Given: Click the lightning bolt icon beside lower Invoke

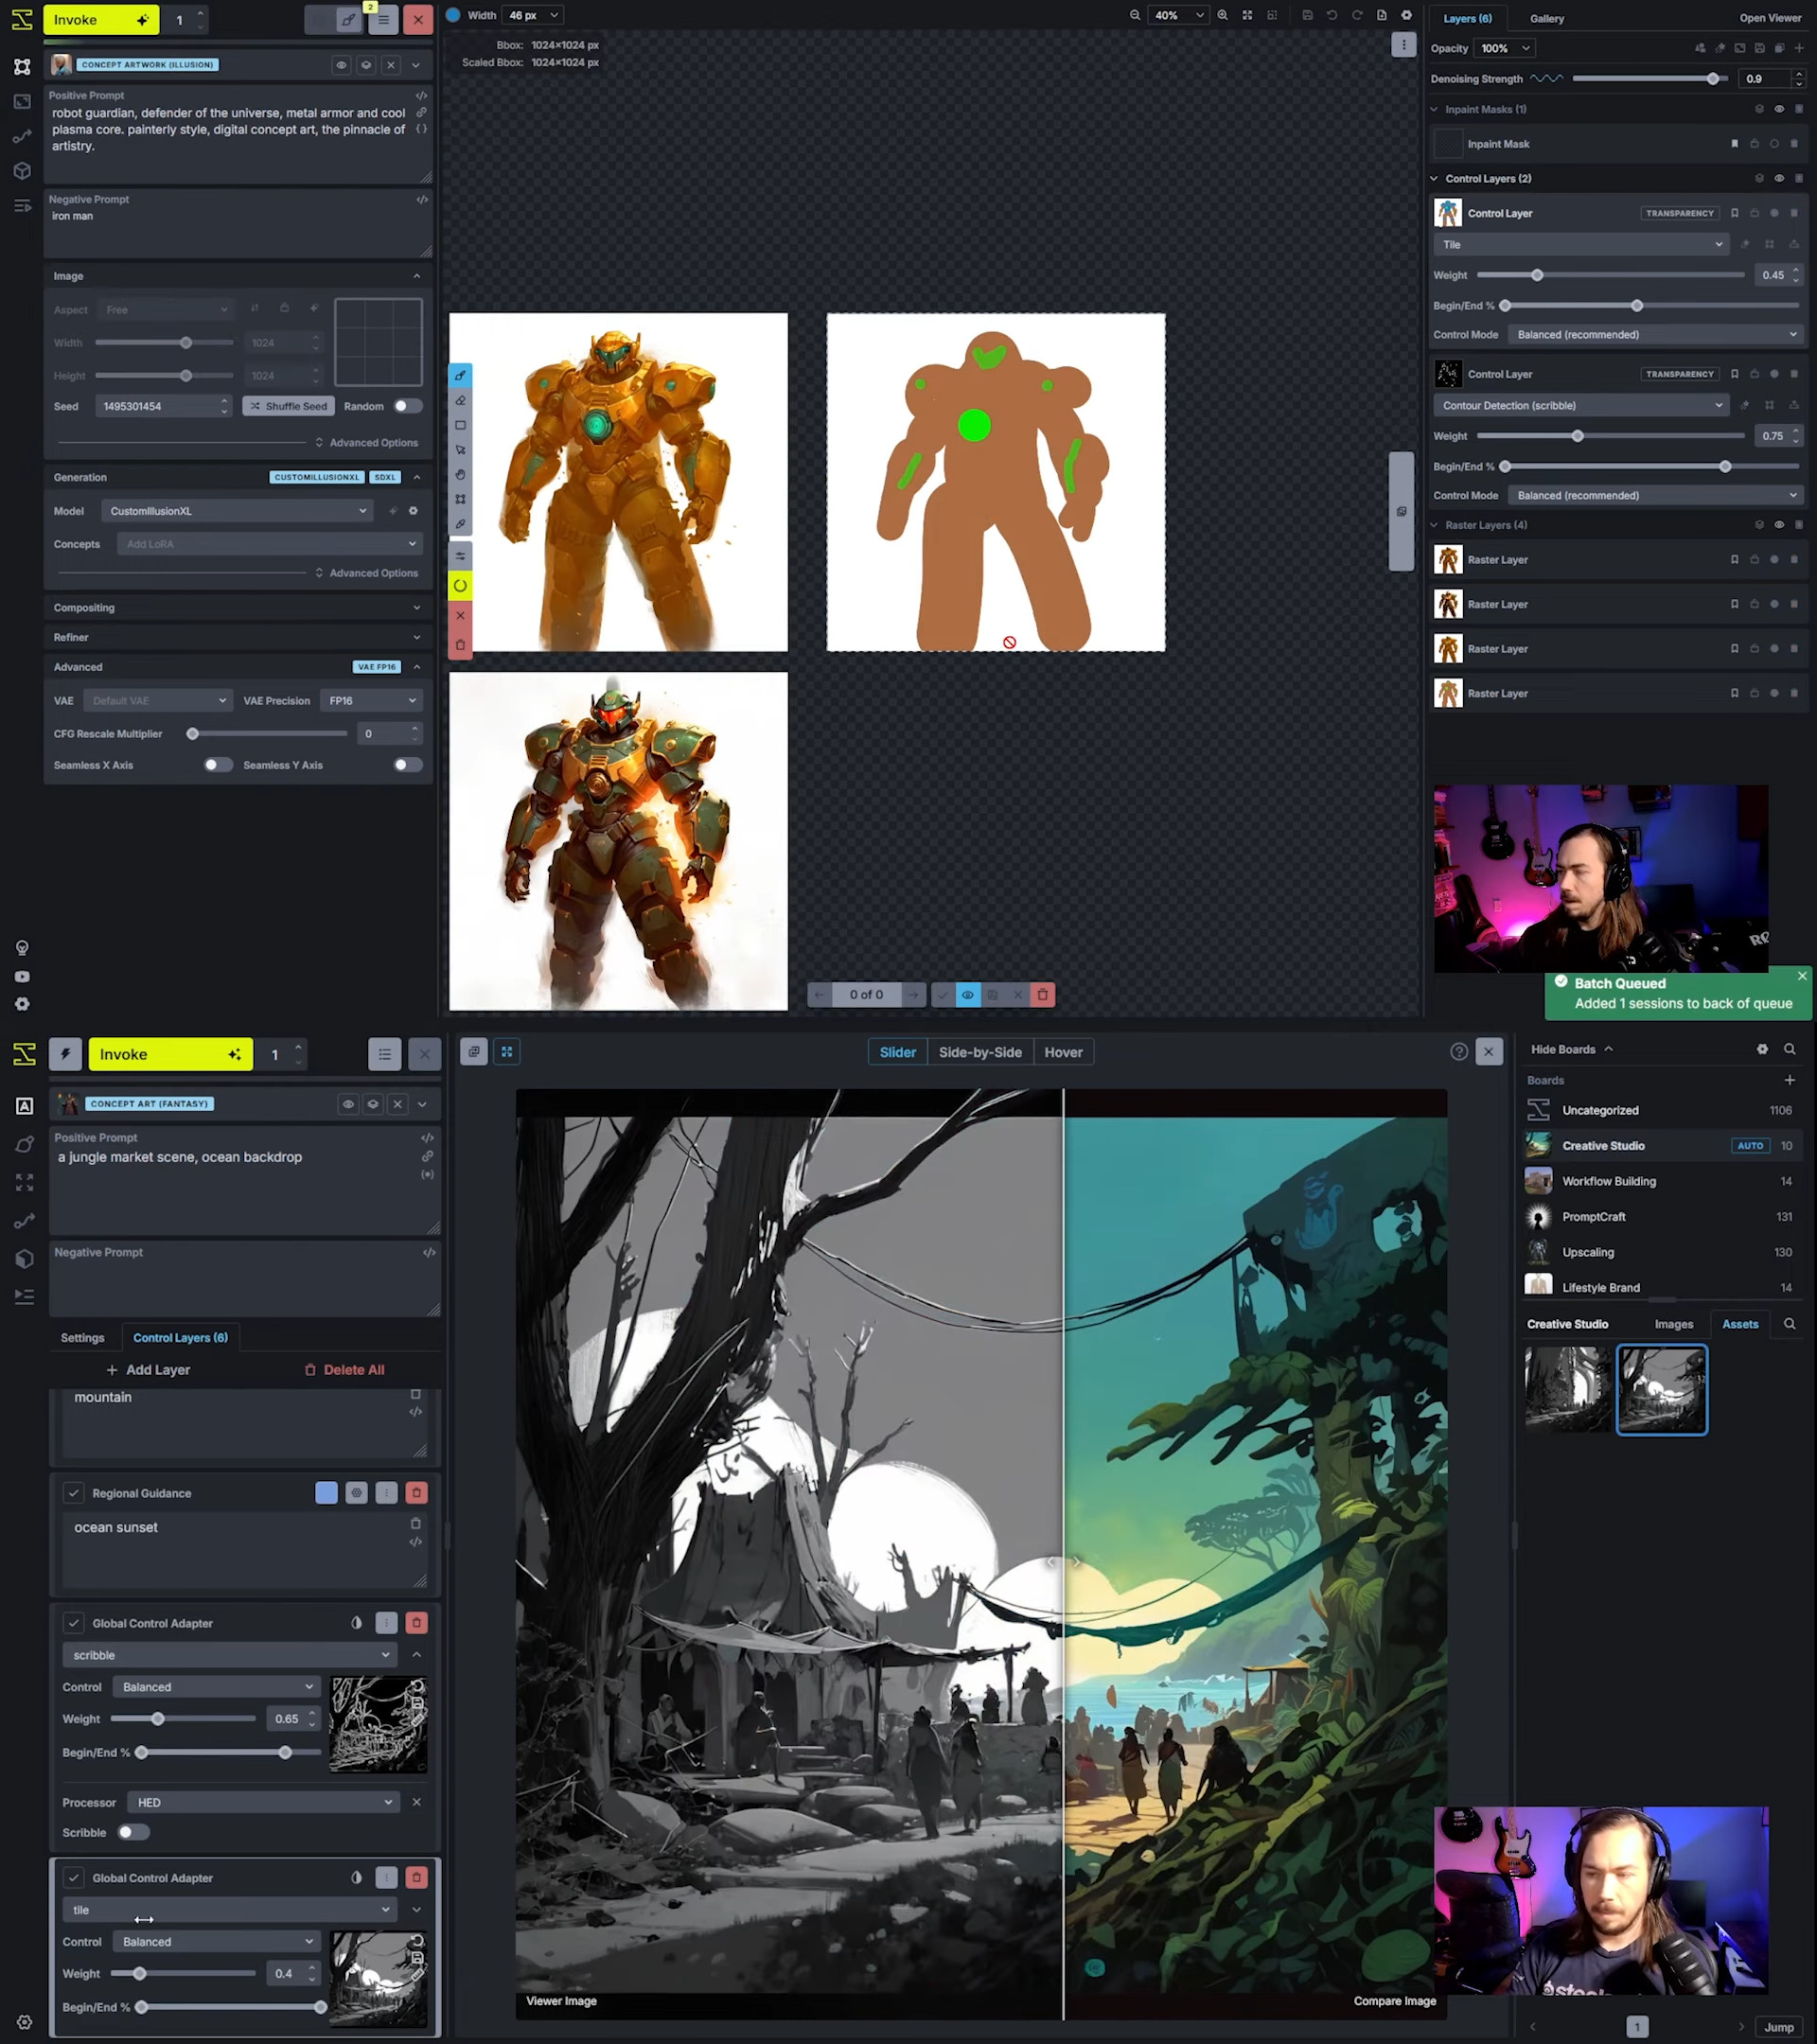Looking at the screenshot, I should (65, 1054).
